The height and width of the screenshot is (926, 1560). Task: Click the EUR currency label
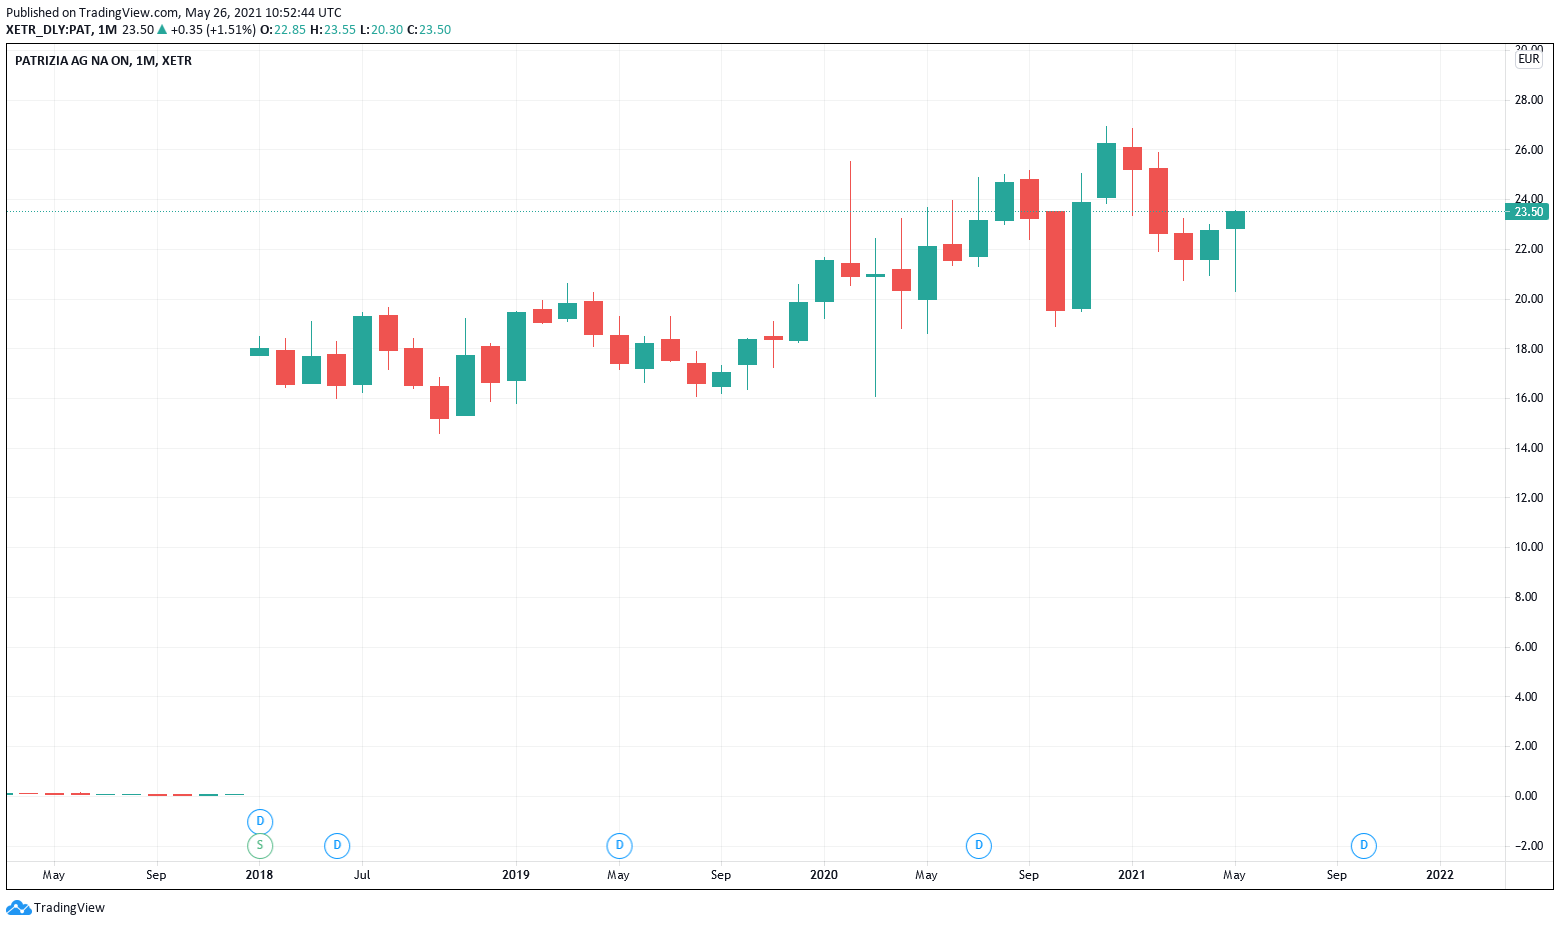click(1529, 59)
